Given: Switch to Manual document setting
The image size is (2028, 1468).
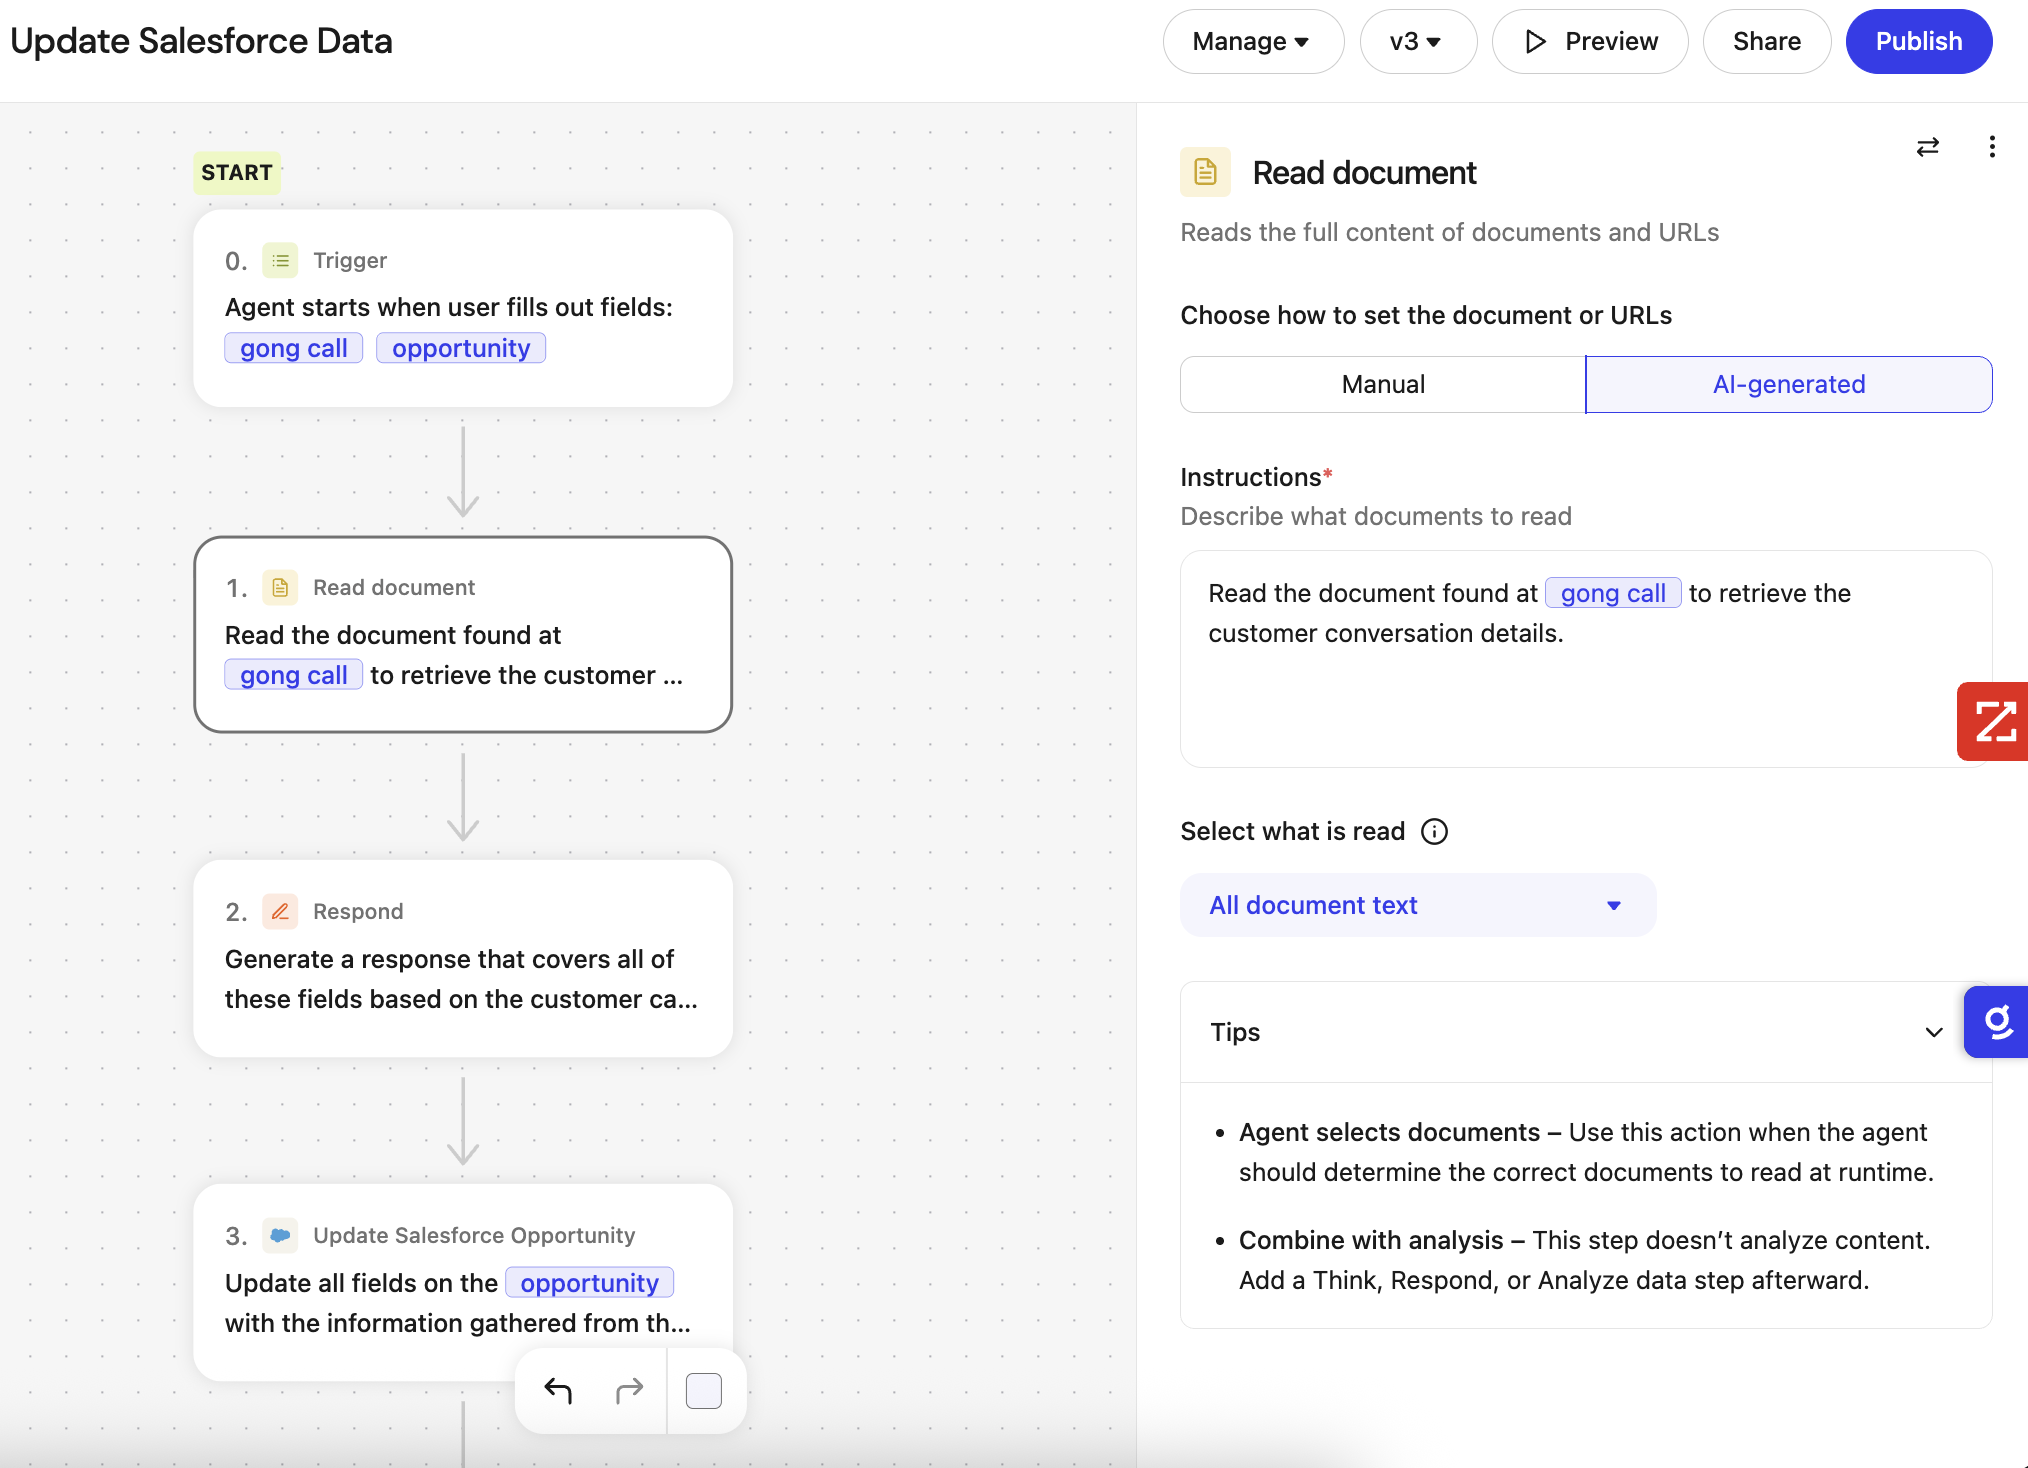Looking at the screenshot, I should [1383, 384].
